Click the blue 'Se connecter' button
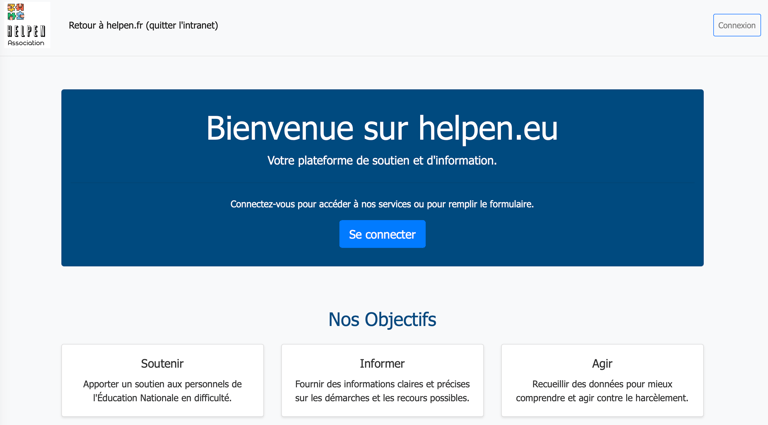 coord(382,234)
